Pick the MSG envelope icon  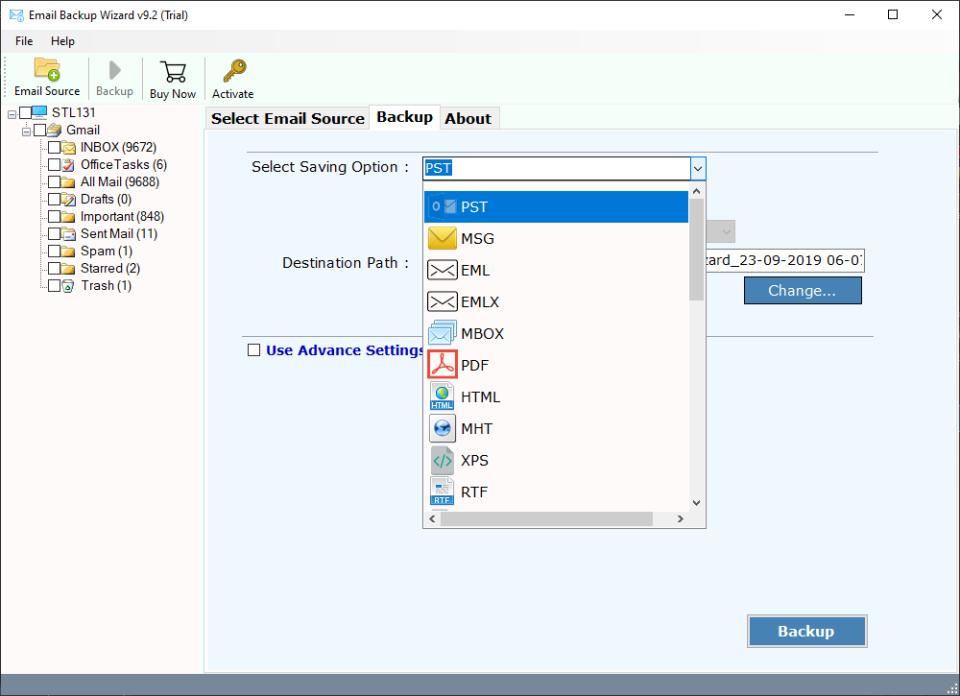(x=441, y=238)
